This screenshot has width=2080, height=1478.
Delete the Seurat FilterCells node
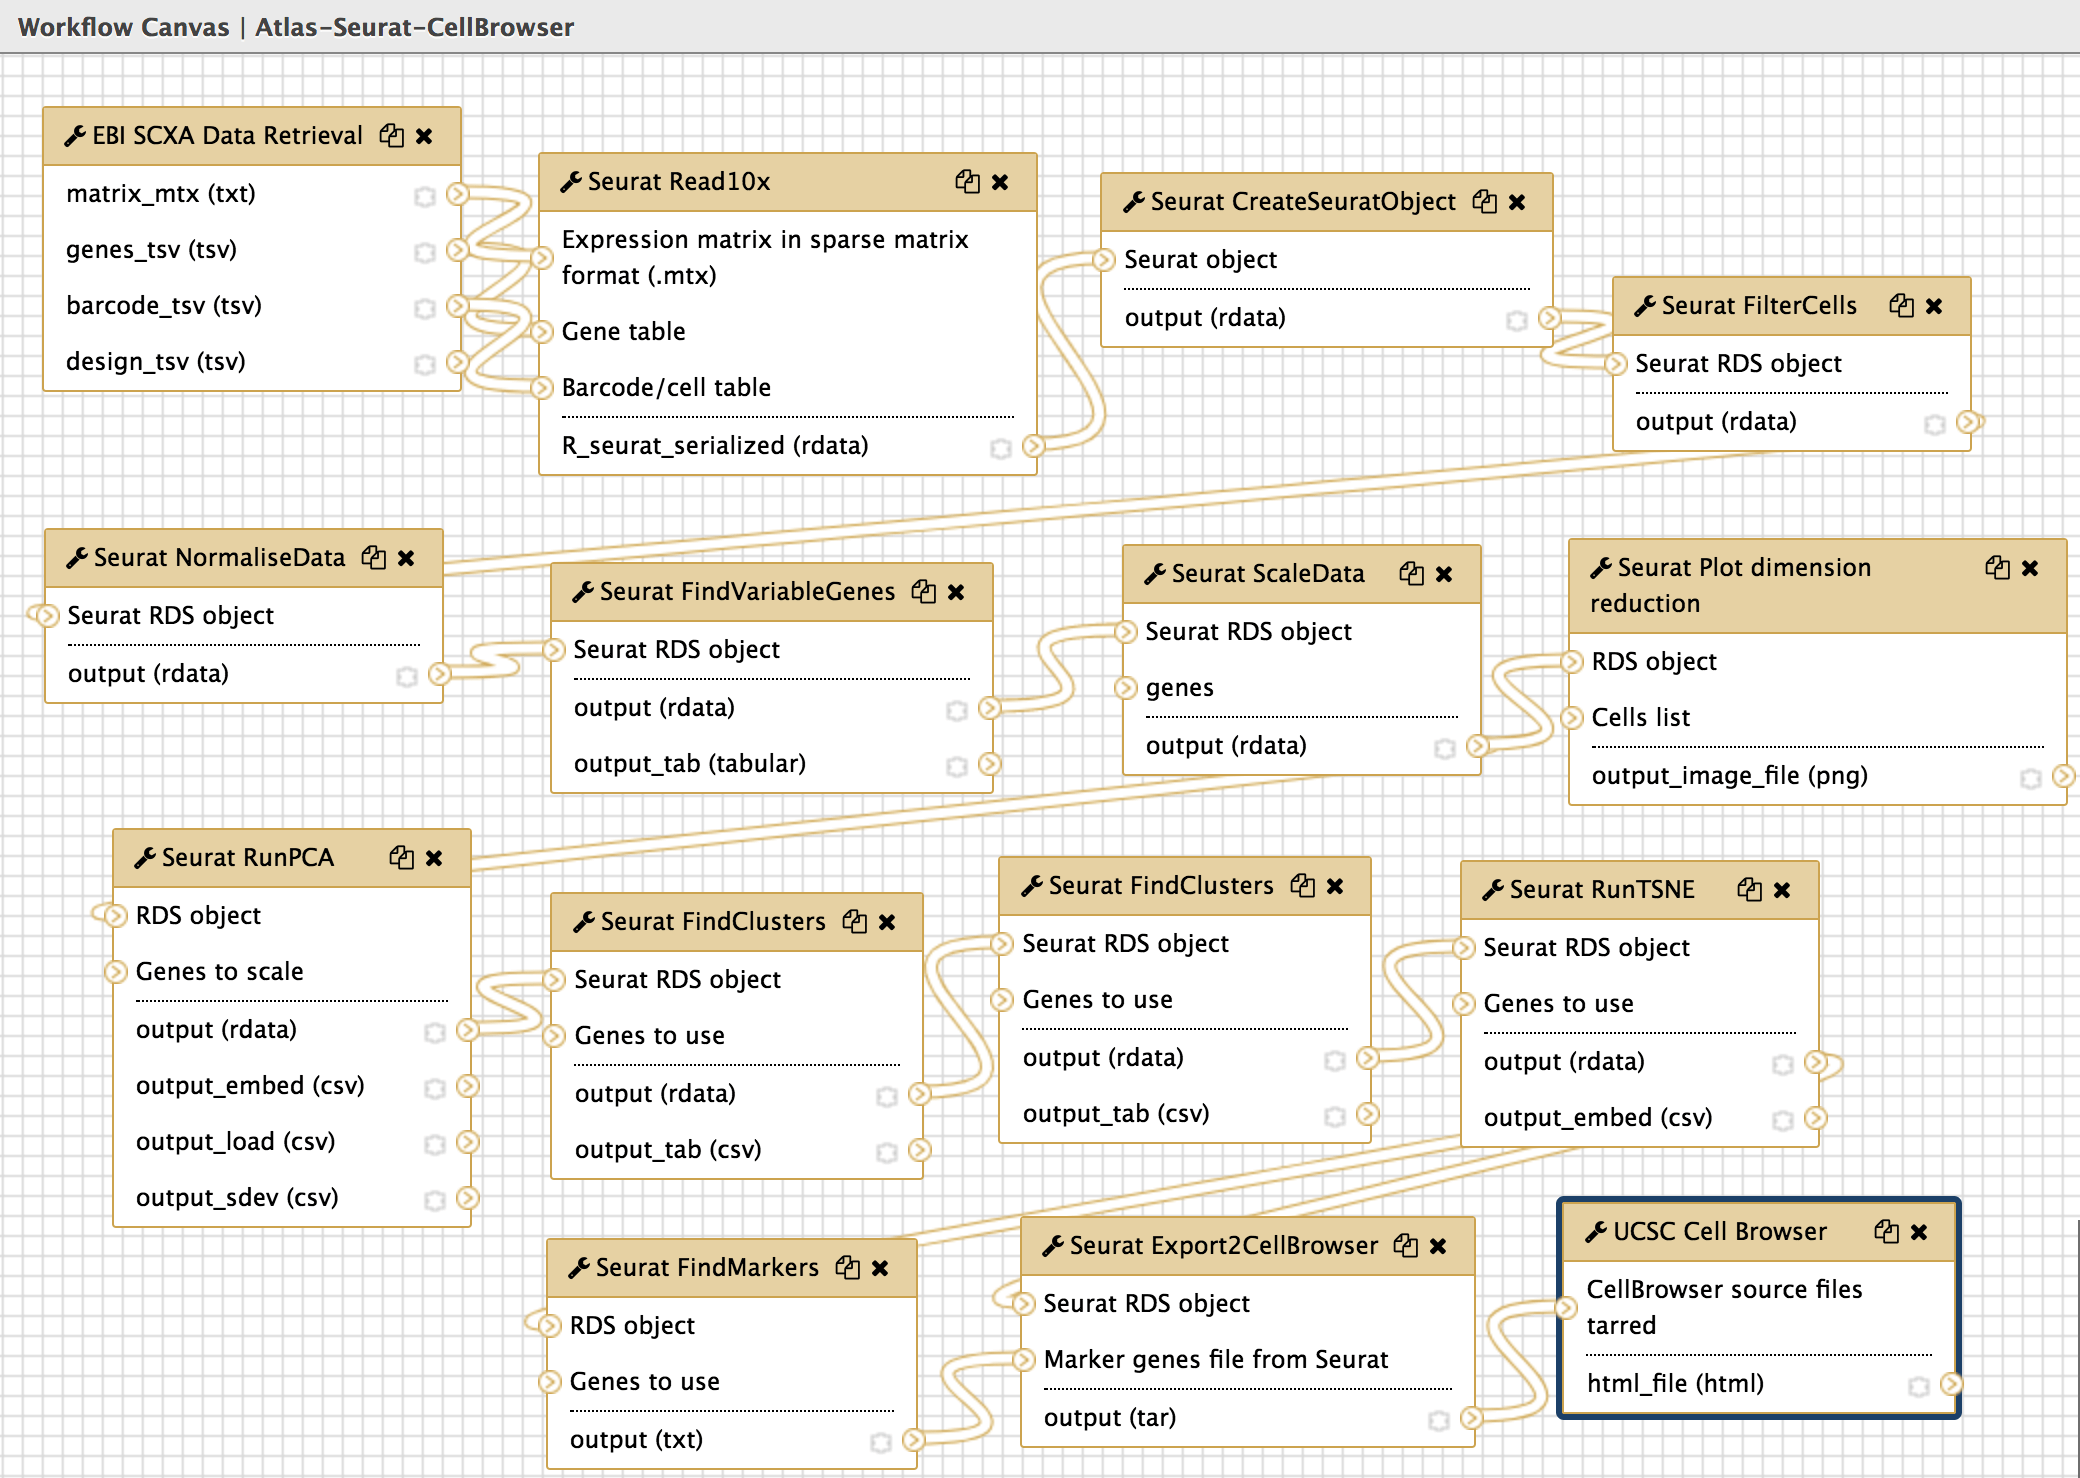(1934, 306)
